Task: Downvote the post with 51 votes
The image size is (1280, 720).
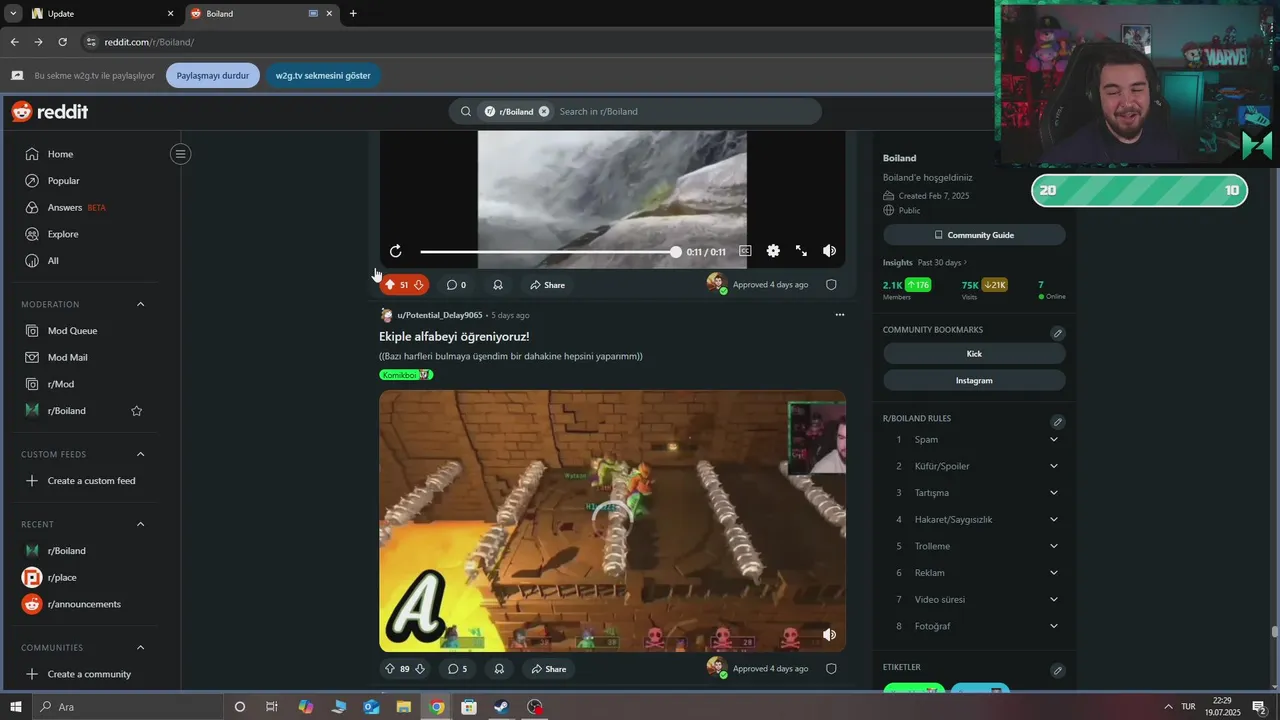Action: click(419, 285)
